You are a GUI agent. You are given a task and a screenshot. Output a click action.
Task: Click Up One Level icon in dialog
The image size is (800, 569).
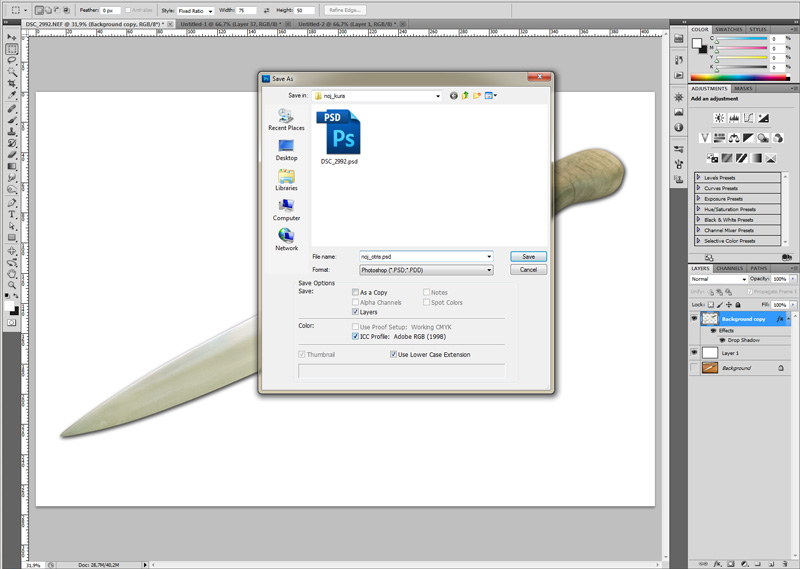tap(465, 95)
